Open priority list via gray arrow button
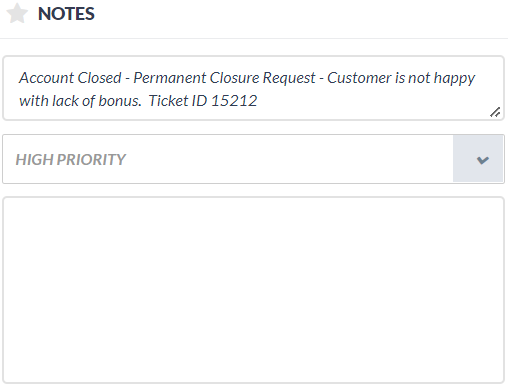The width and height of the screenshot is (508, 387). click(478, 159)
